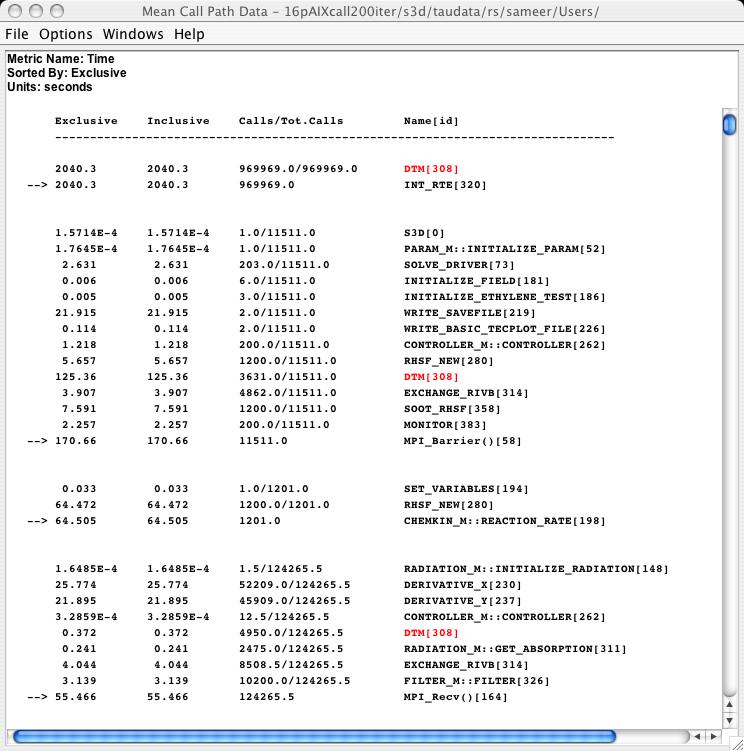Select MPI_Recv()[164] entry
The image size is (744, 751).
tap(456, 697)
